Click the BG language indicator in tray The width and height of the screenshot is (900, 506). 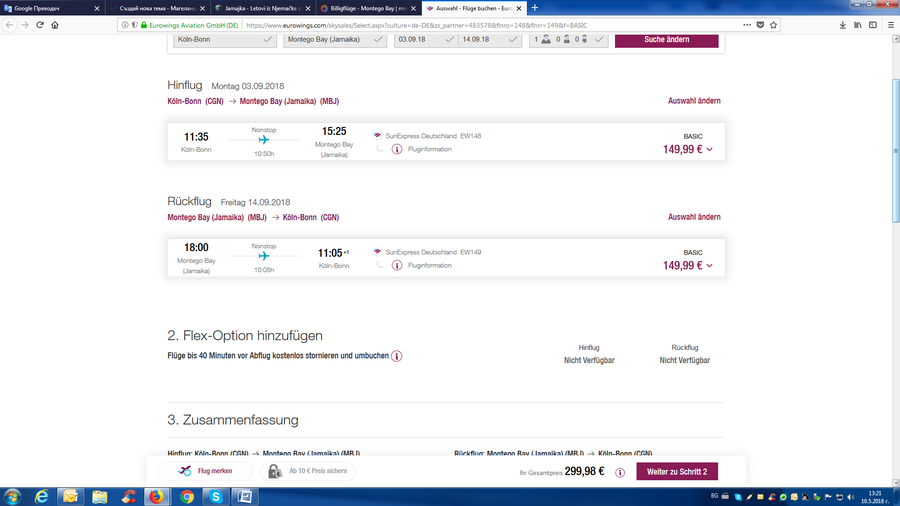click(714, 496)
